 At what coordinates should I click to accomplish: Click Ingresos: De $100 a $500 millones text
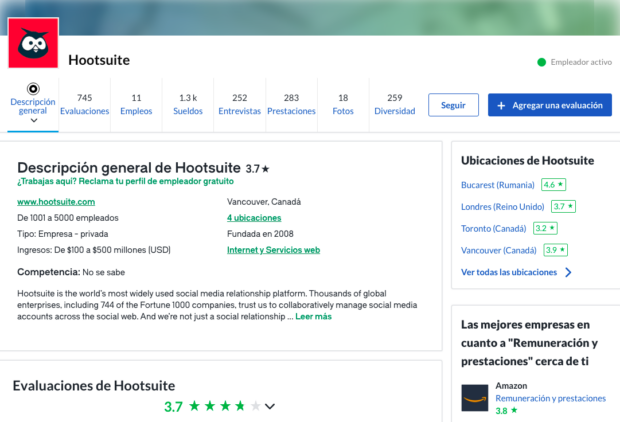pos(94,250)
